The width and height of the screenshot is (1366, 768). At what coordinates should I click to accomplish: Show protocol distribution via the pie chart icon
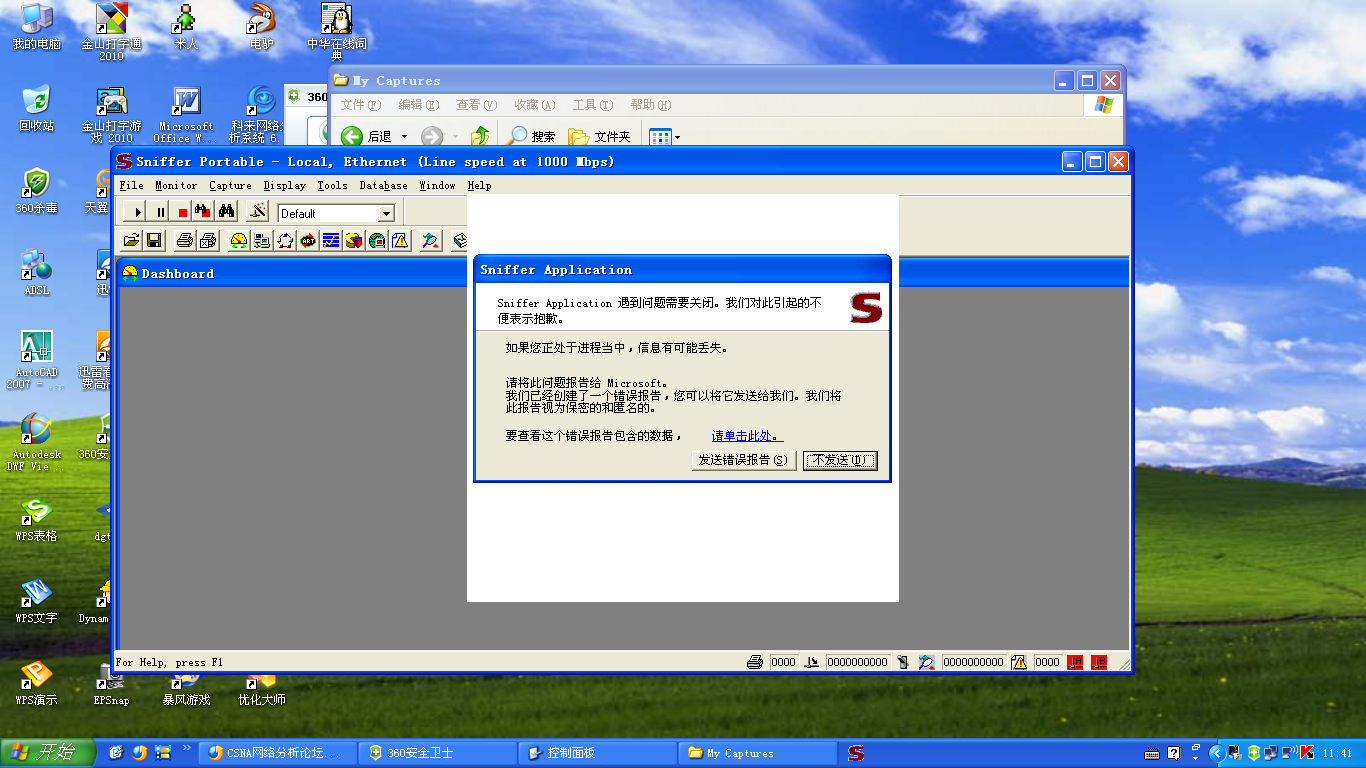point(352,240)
